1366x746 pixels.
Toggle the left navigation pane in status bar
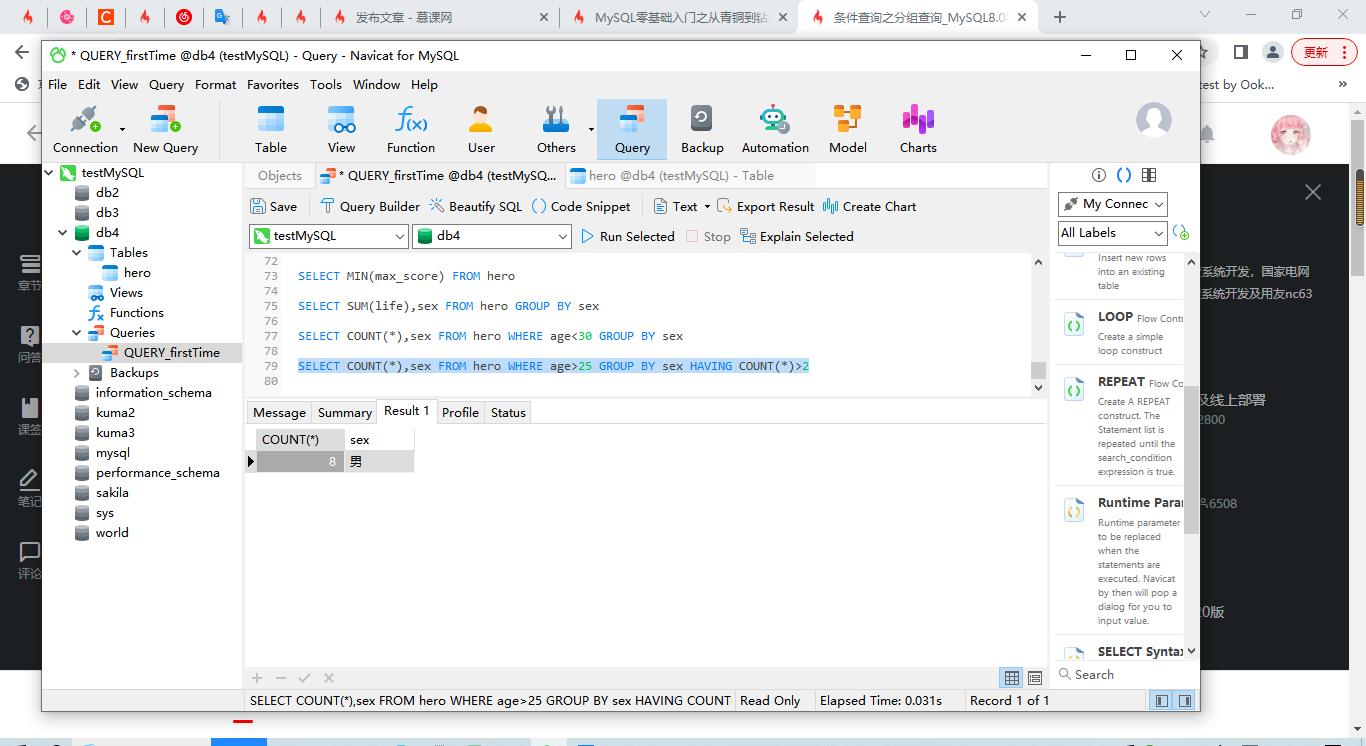pos(1162,701)
